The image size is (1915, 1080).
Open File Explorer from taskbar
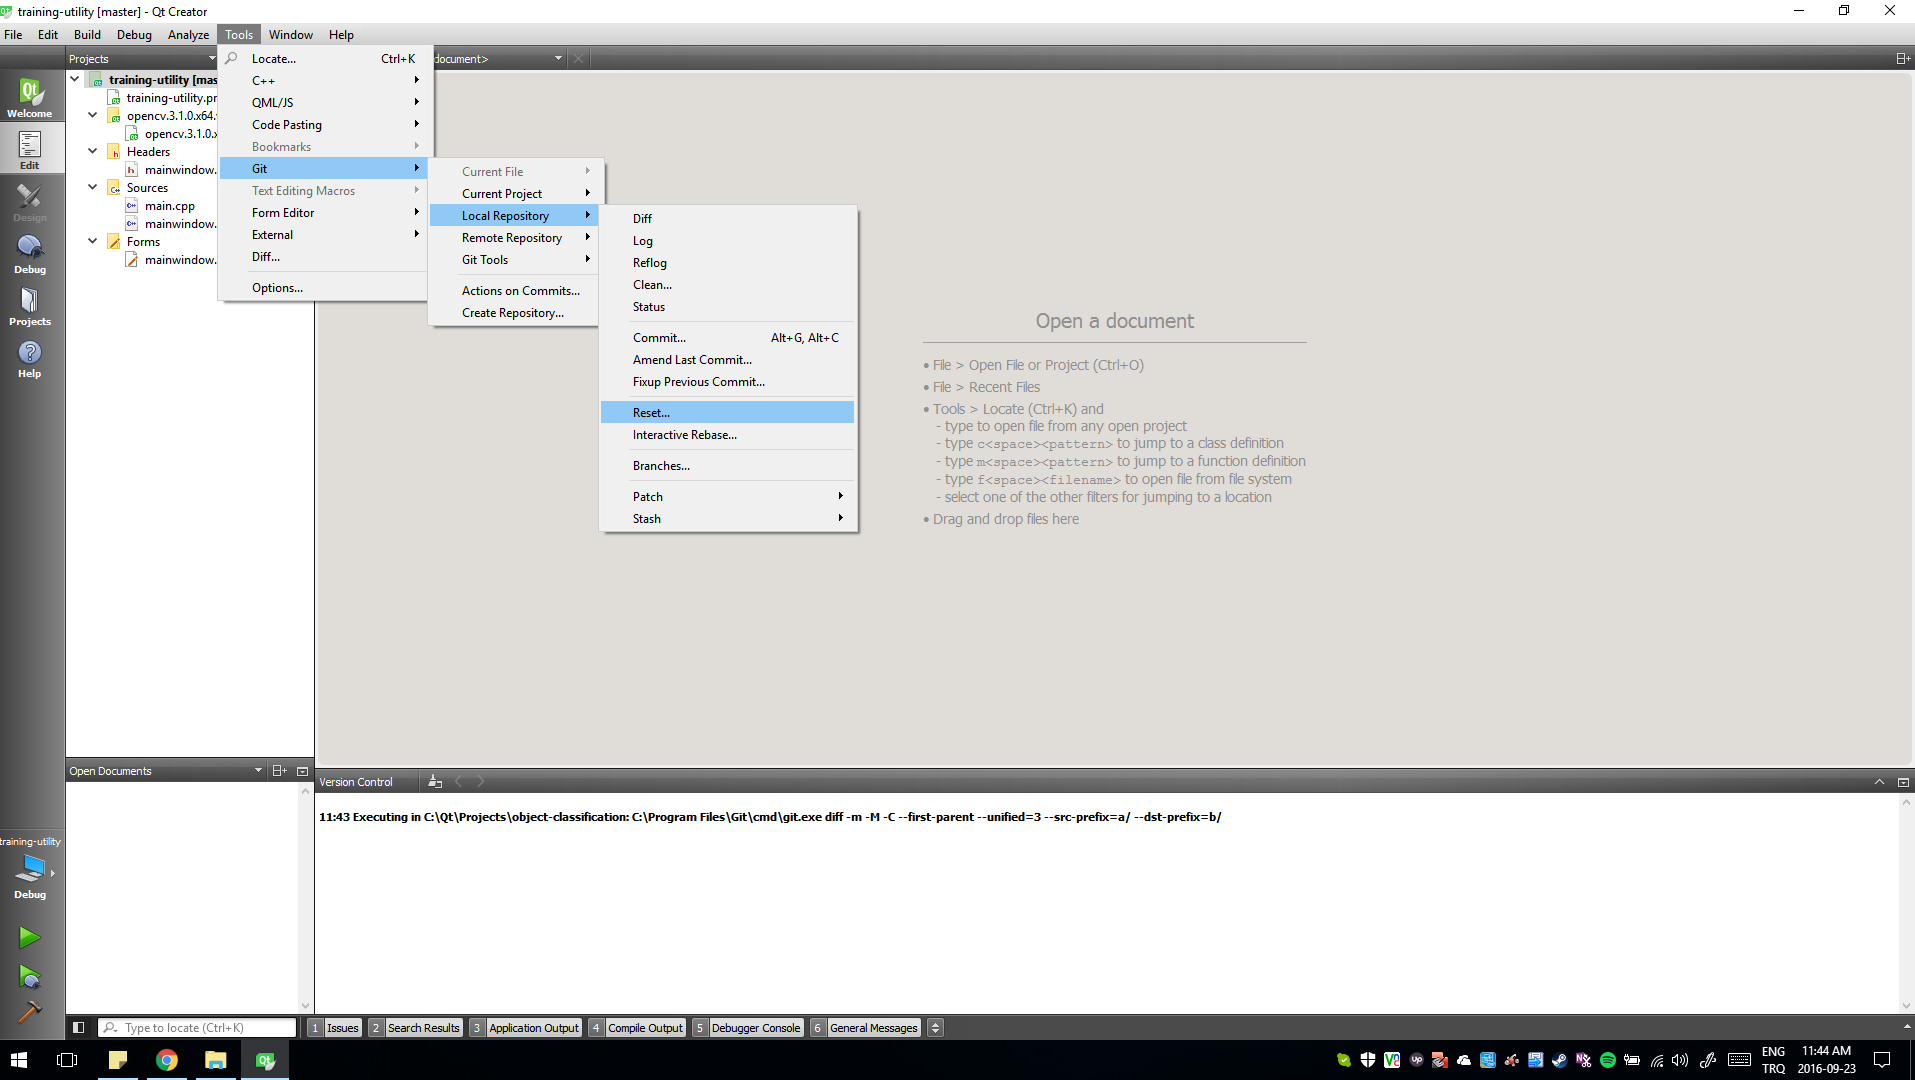point(216,1060)
